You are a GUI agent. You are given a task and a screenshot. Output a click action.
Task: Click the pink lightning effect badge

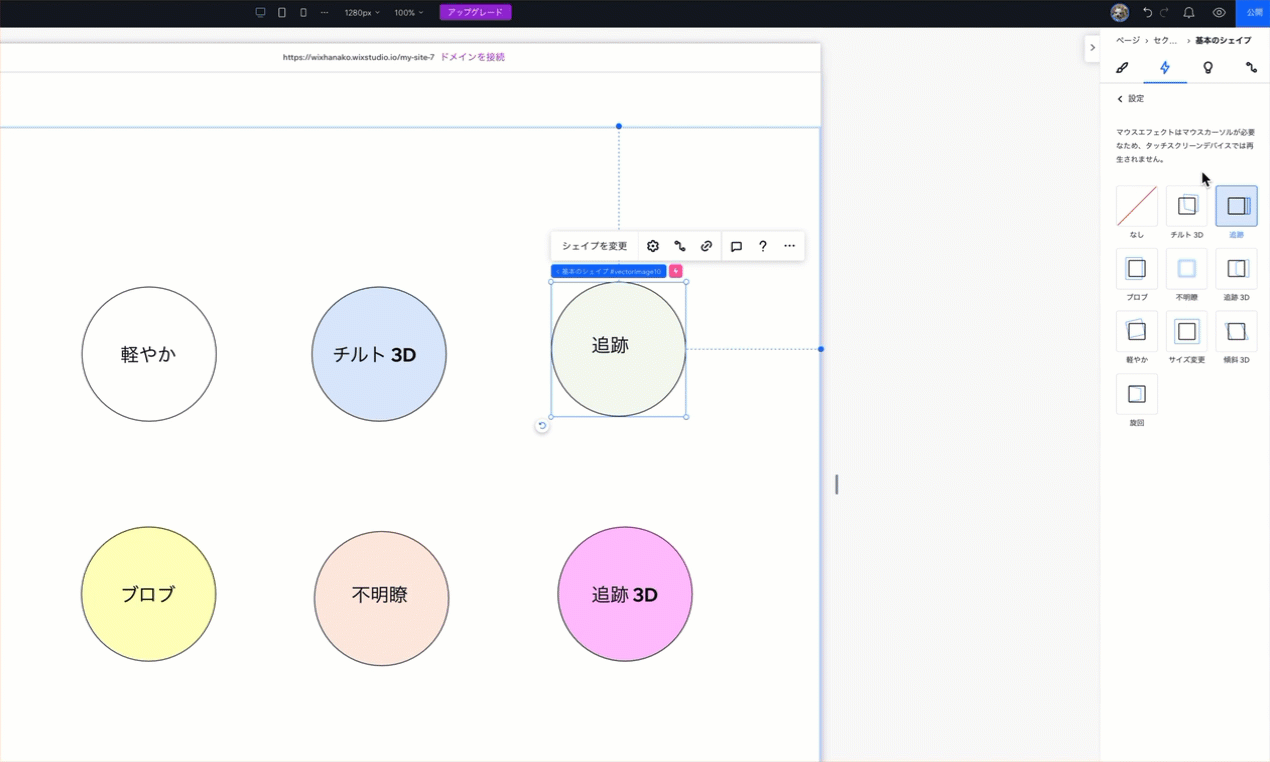pos(676,271)
